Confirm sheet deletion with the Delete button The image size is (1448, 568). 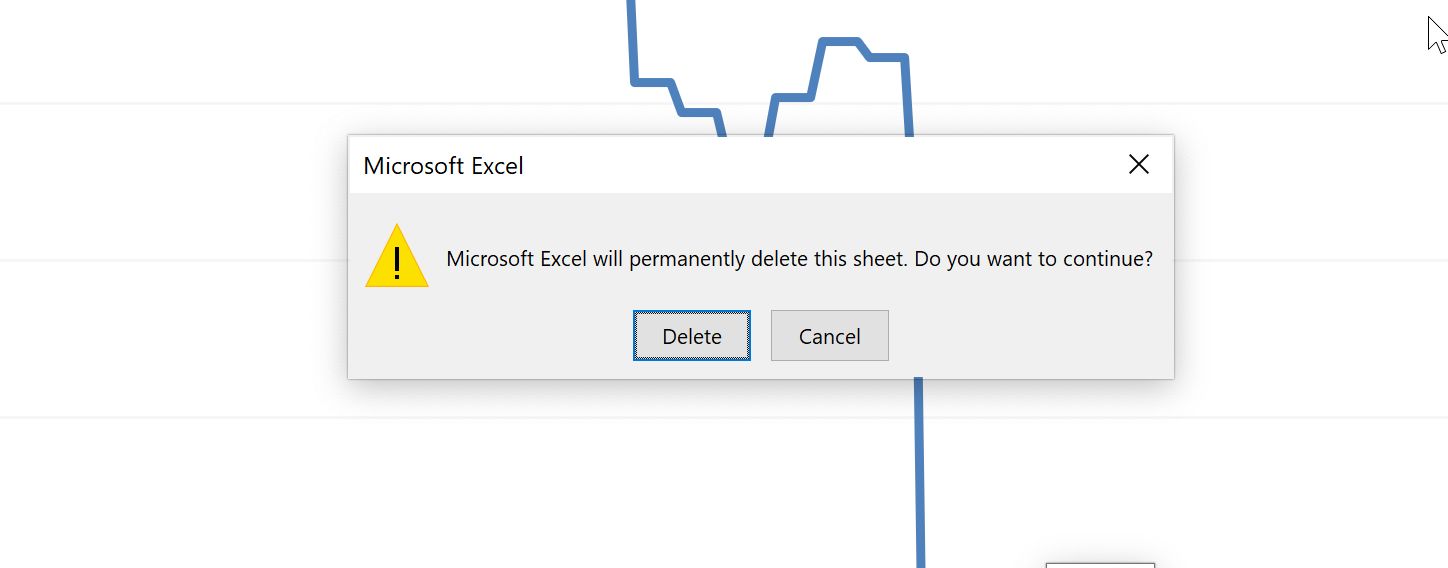[x=691, y=336]
